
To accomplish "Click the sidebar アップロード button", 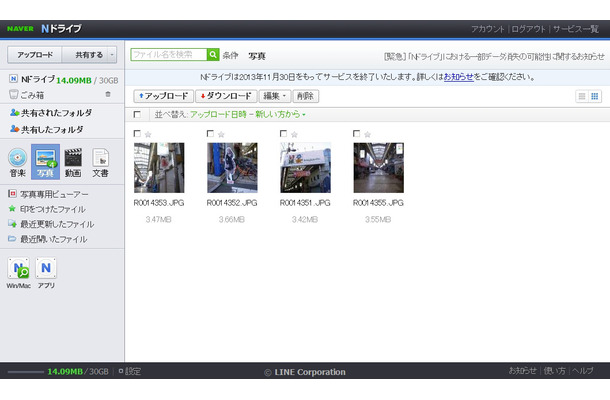I will point(35,55).
